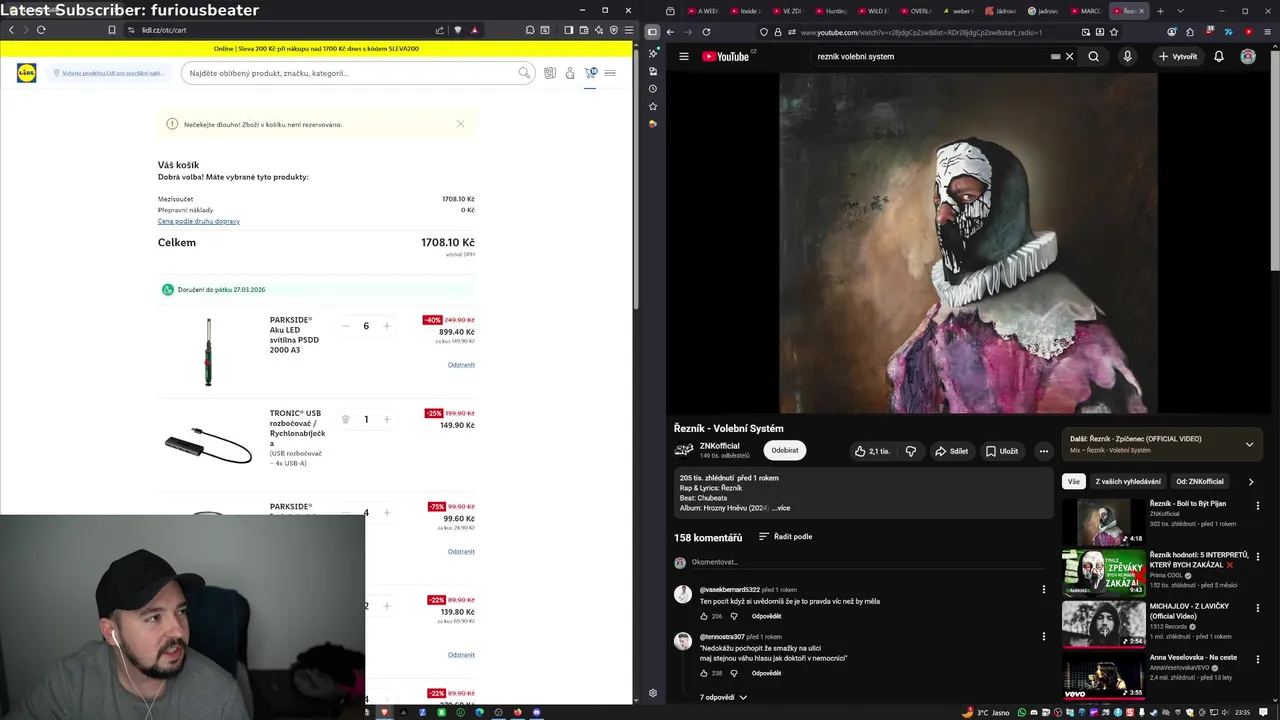Dismiss the 'Nečekejte dlouho' cart notice
Image resolution: width=1280 pixels, height=720 pixels.
(460, 124)
